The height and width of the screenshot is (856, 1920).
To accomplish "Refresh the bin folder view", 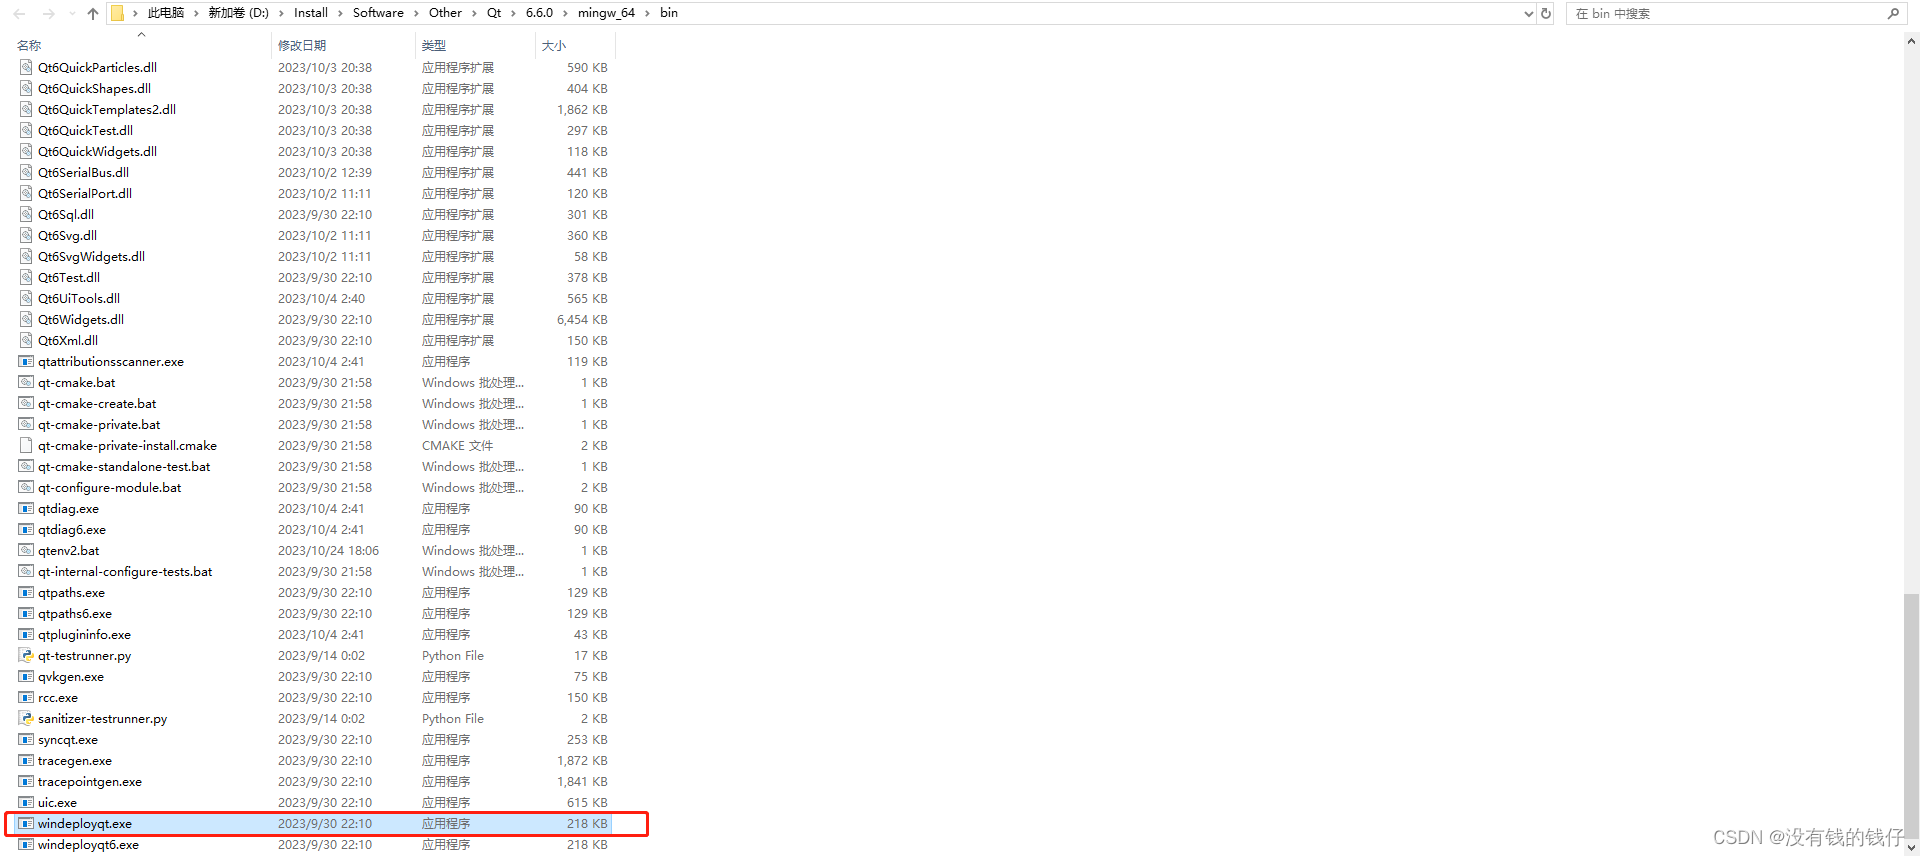I will pos(1546,13).
